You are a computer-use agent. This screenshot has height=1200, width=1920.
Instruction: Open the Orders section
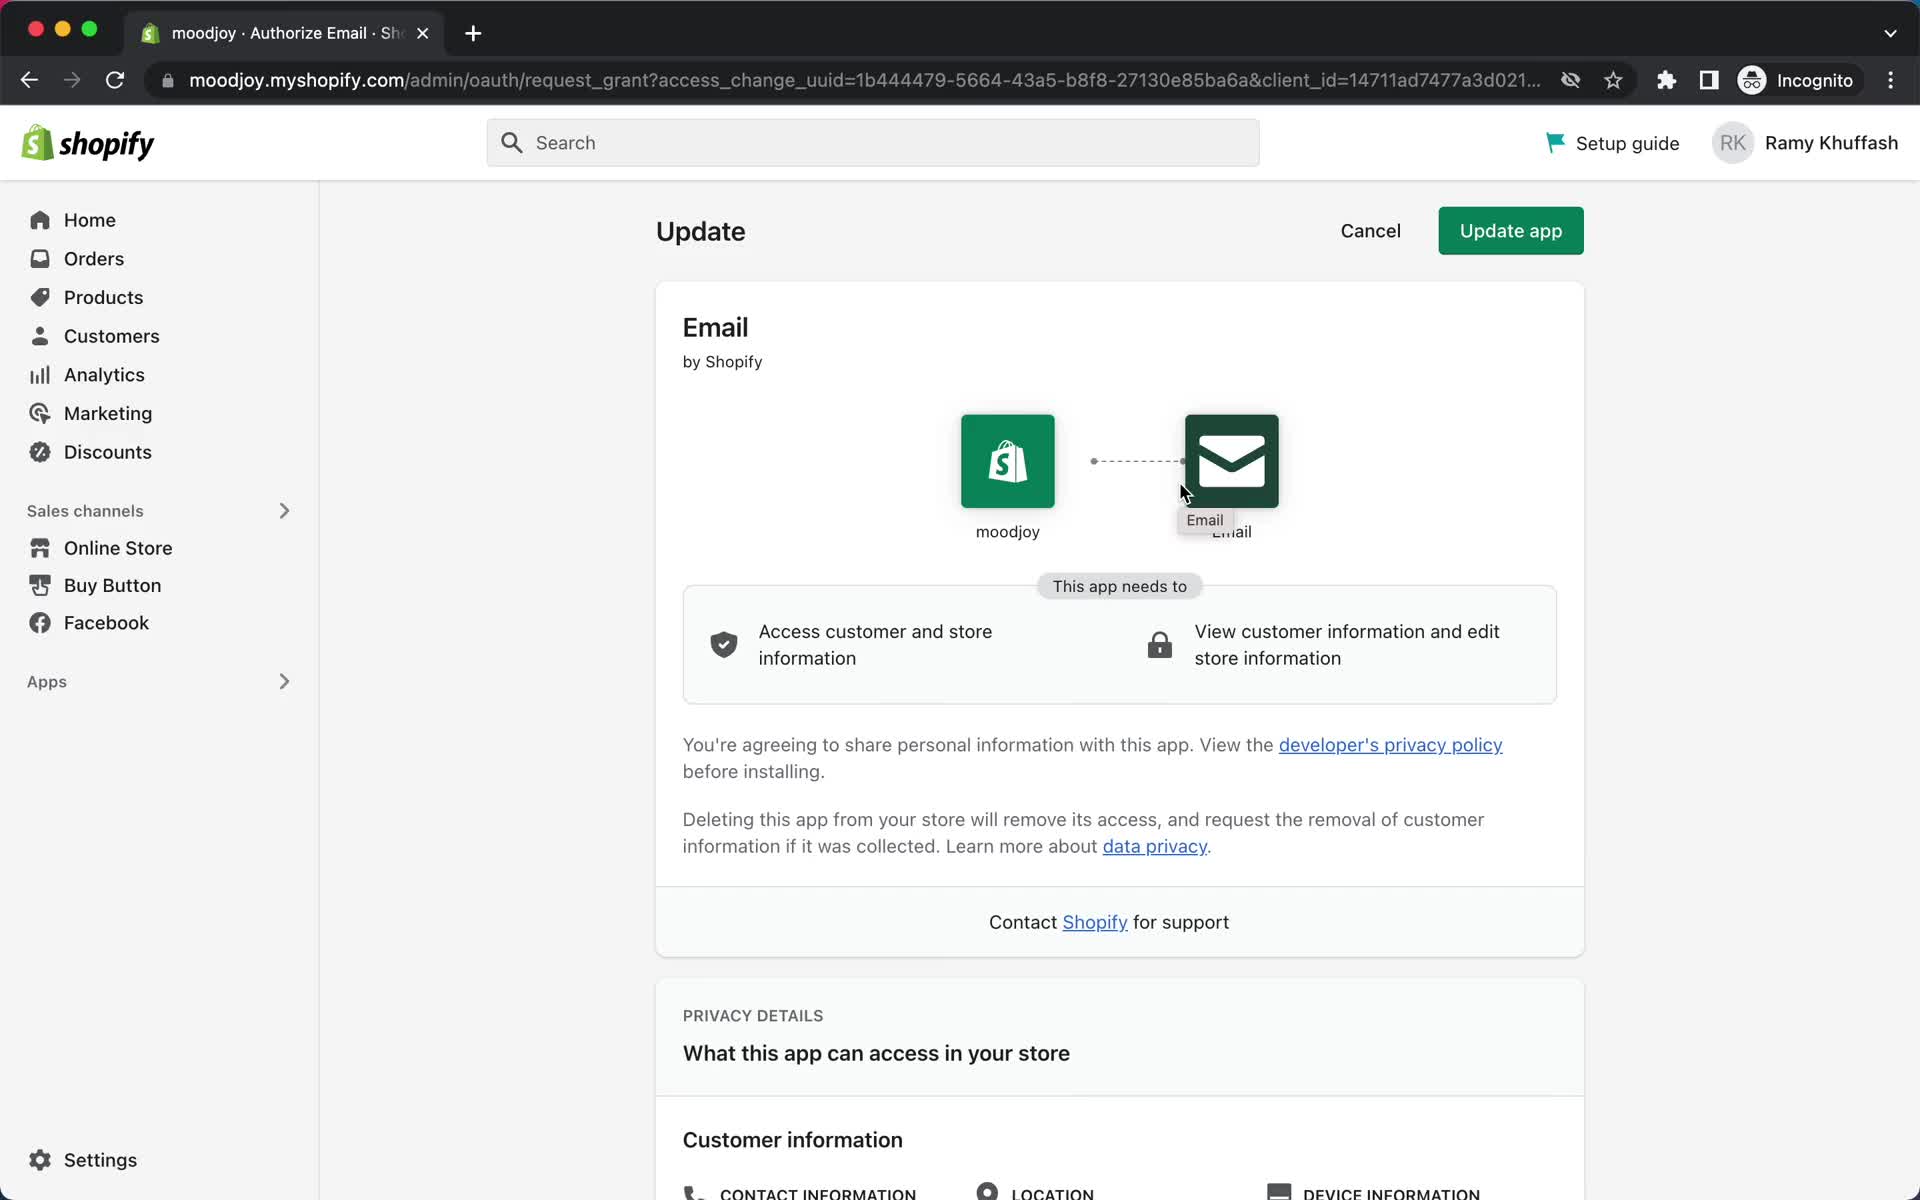coord(94,259)
